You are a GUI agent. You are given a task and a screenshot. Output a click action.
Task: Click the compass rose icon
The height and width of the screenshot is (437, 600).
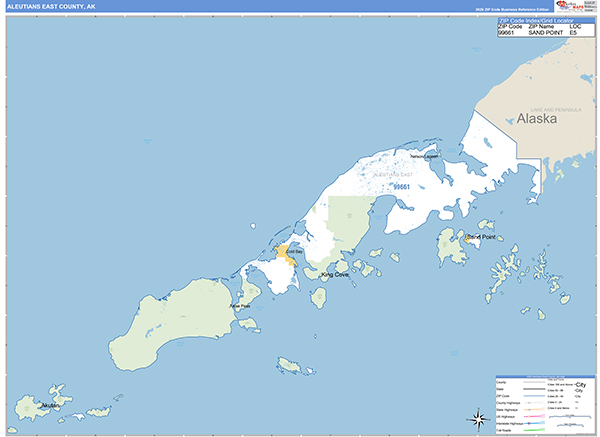point(472,418)
